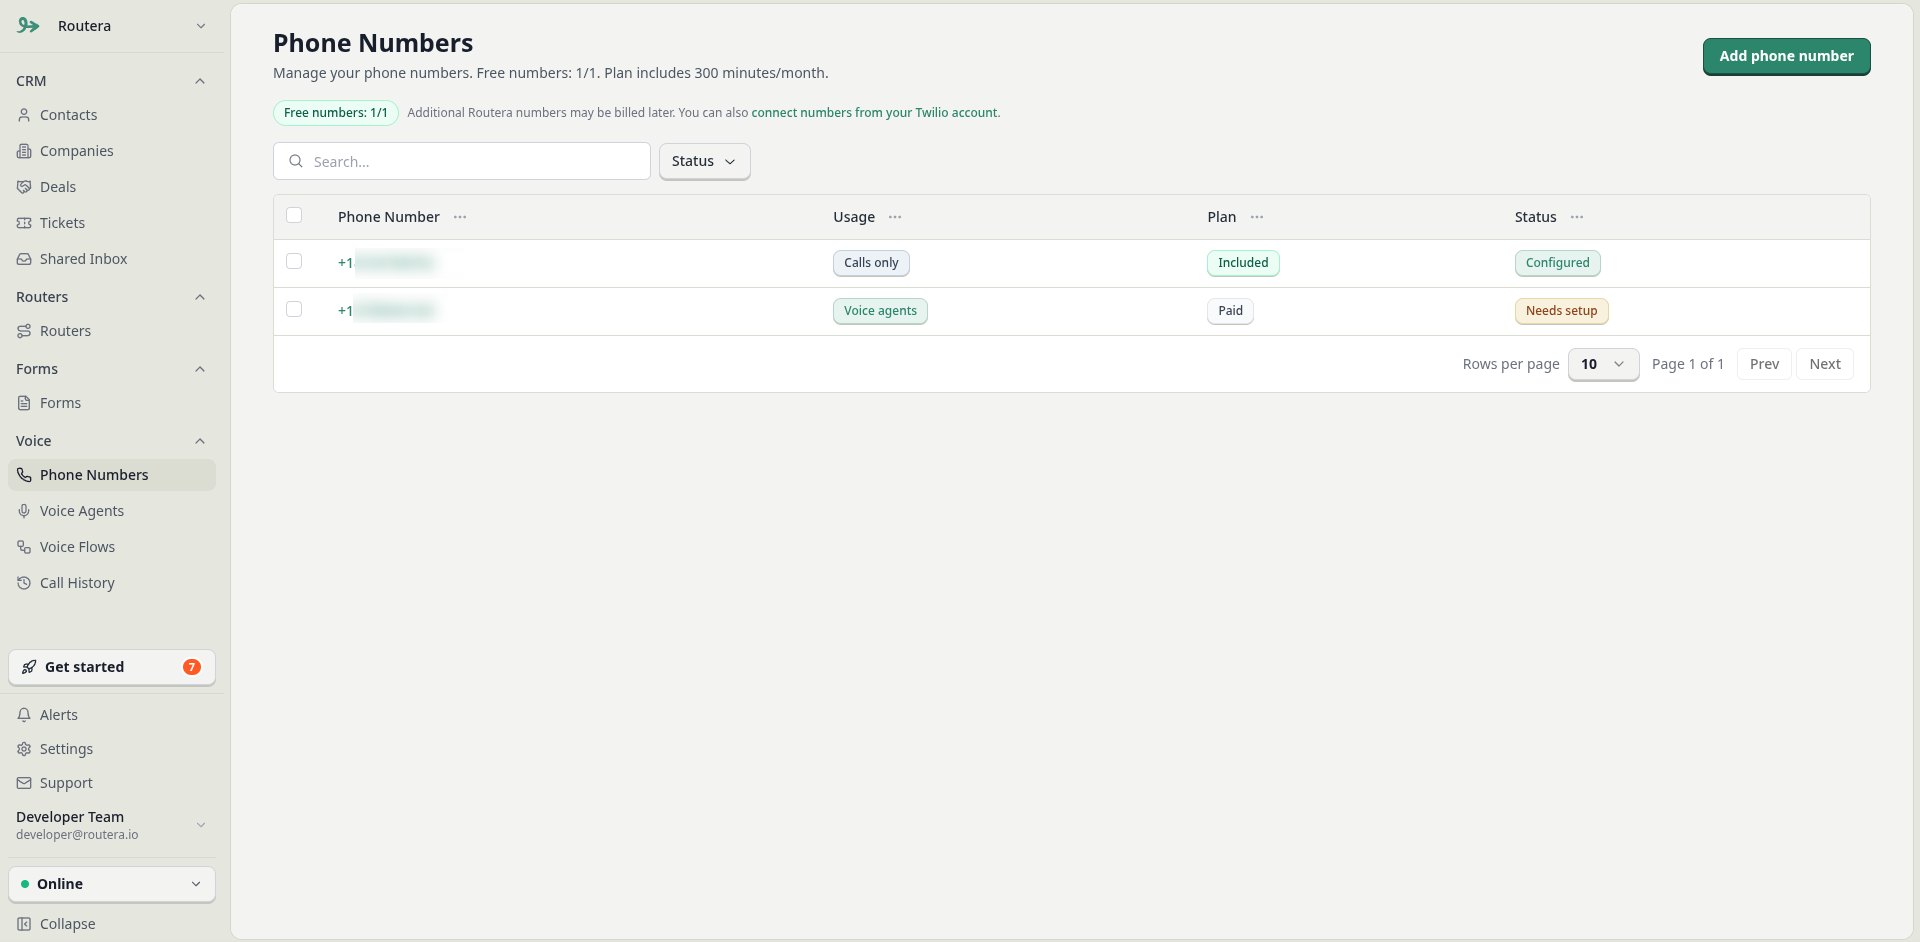The image size is (1920, 942).
Task: Click the Collapse sidebar icon
Action: [24, 924]
